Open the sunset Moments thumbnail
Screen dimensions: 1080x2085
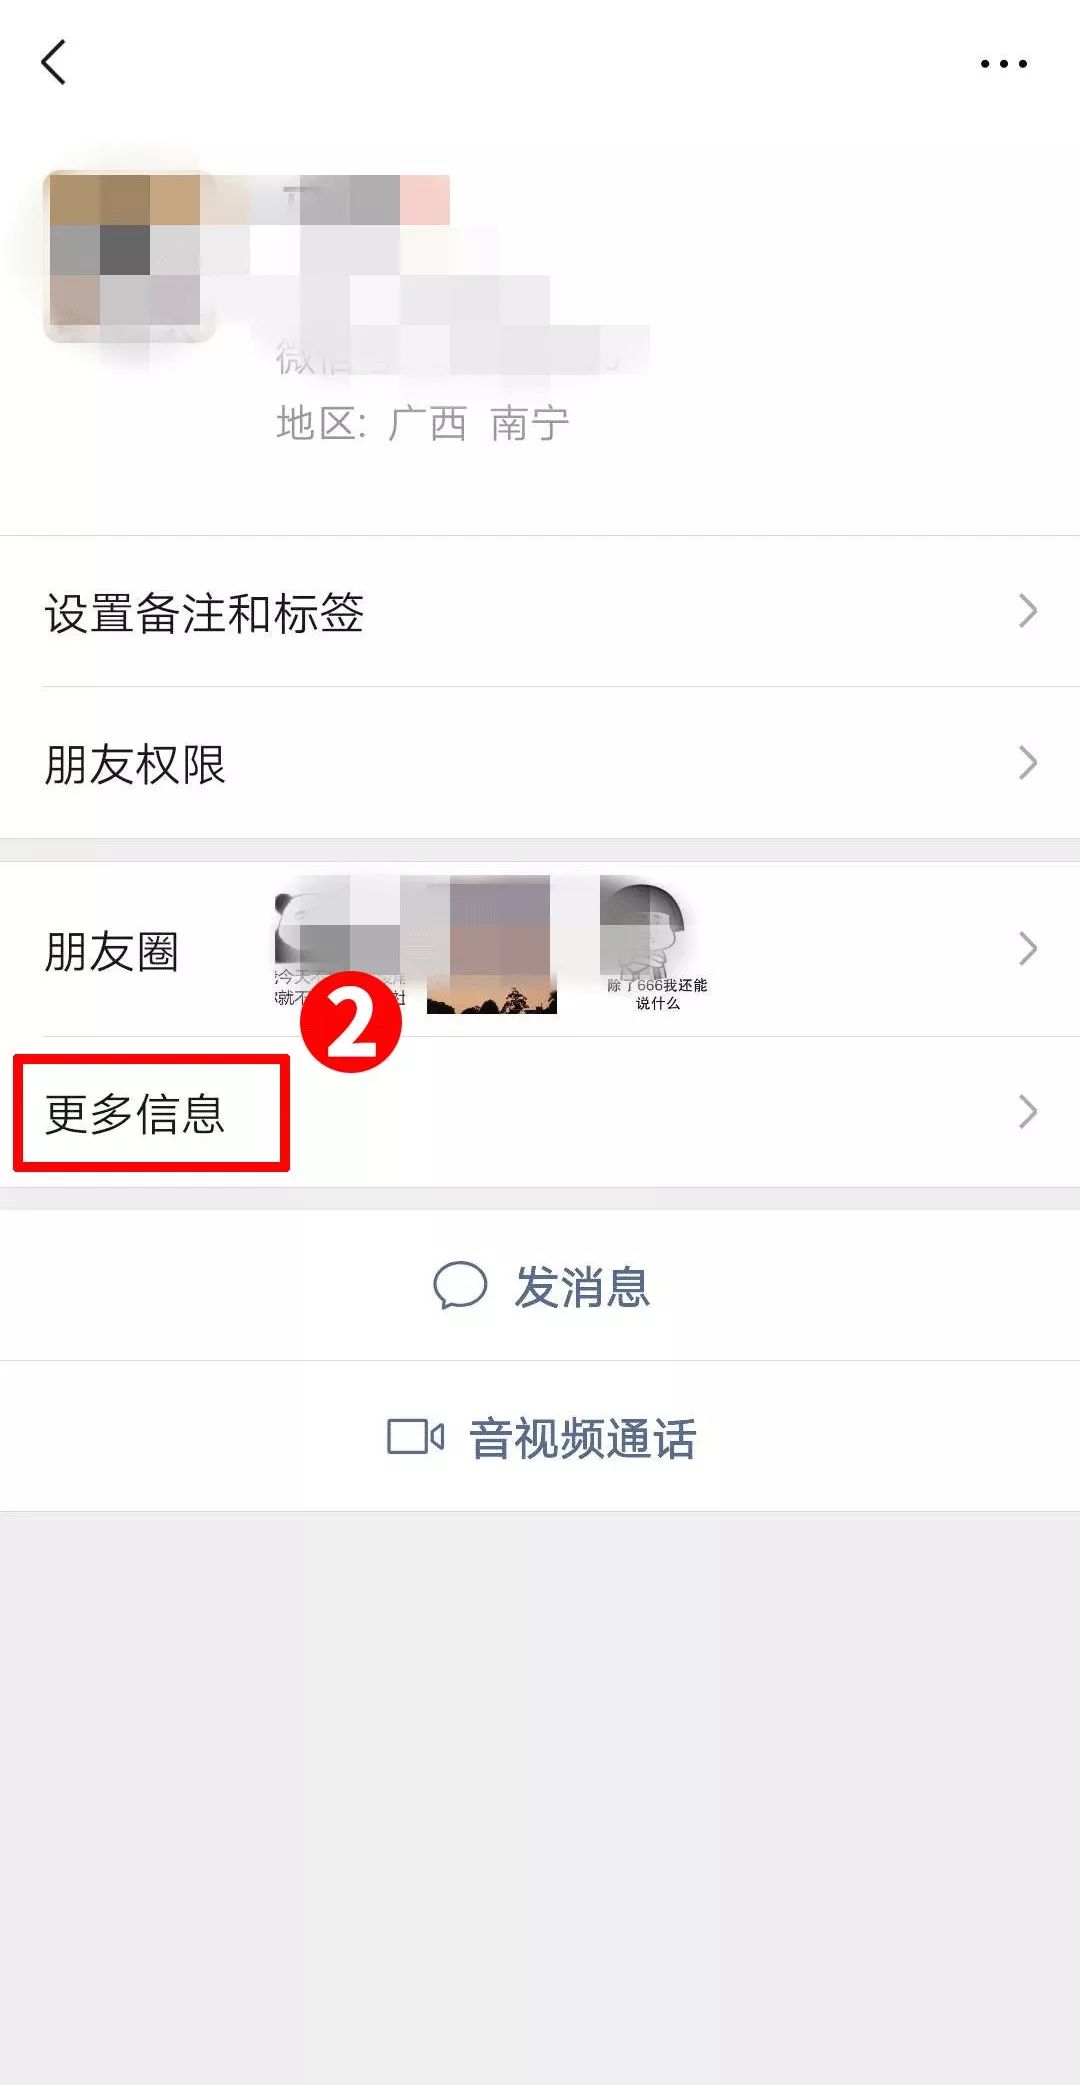(491, 945)
